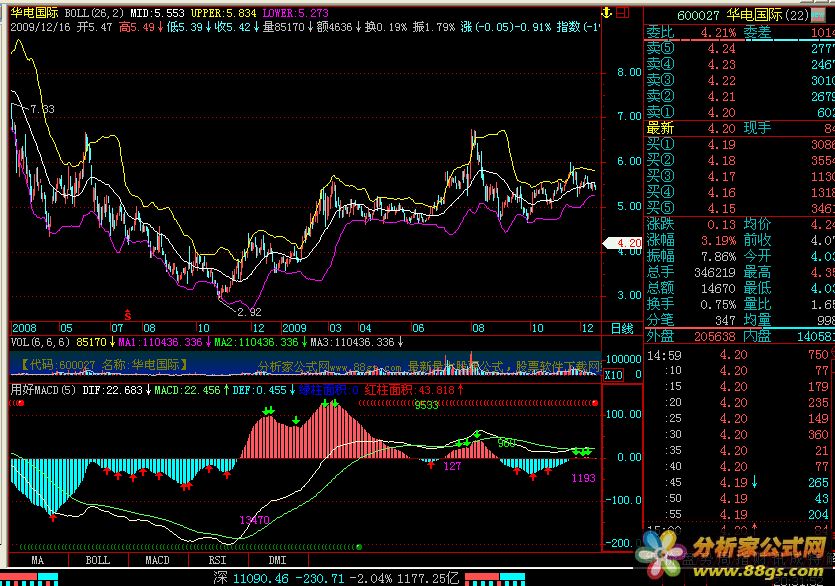Click the 用好MACD(5) indicator label
Image resolution: width=835 pixels, height=586 pixels.
point(43,390)
